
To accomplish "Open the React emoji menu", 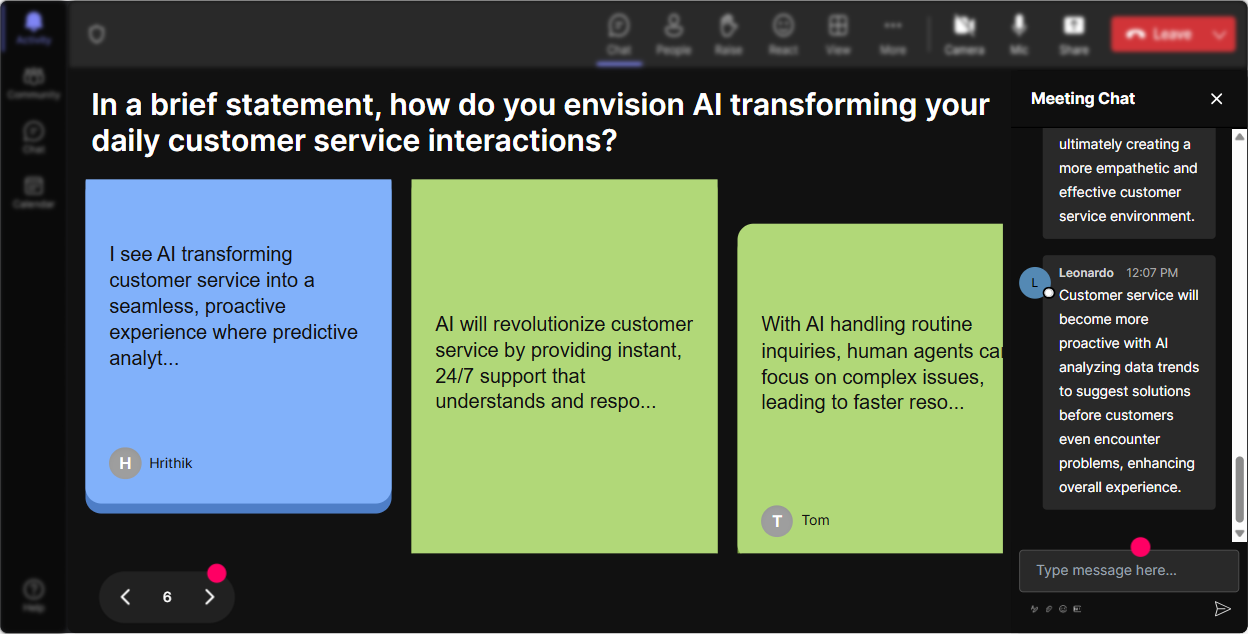I will click(x=783, y=33).
